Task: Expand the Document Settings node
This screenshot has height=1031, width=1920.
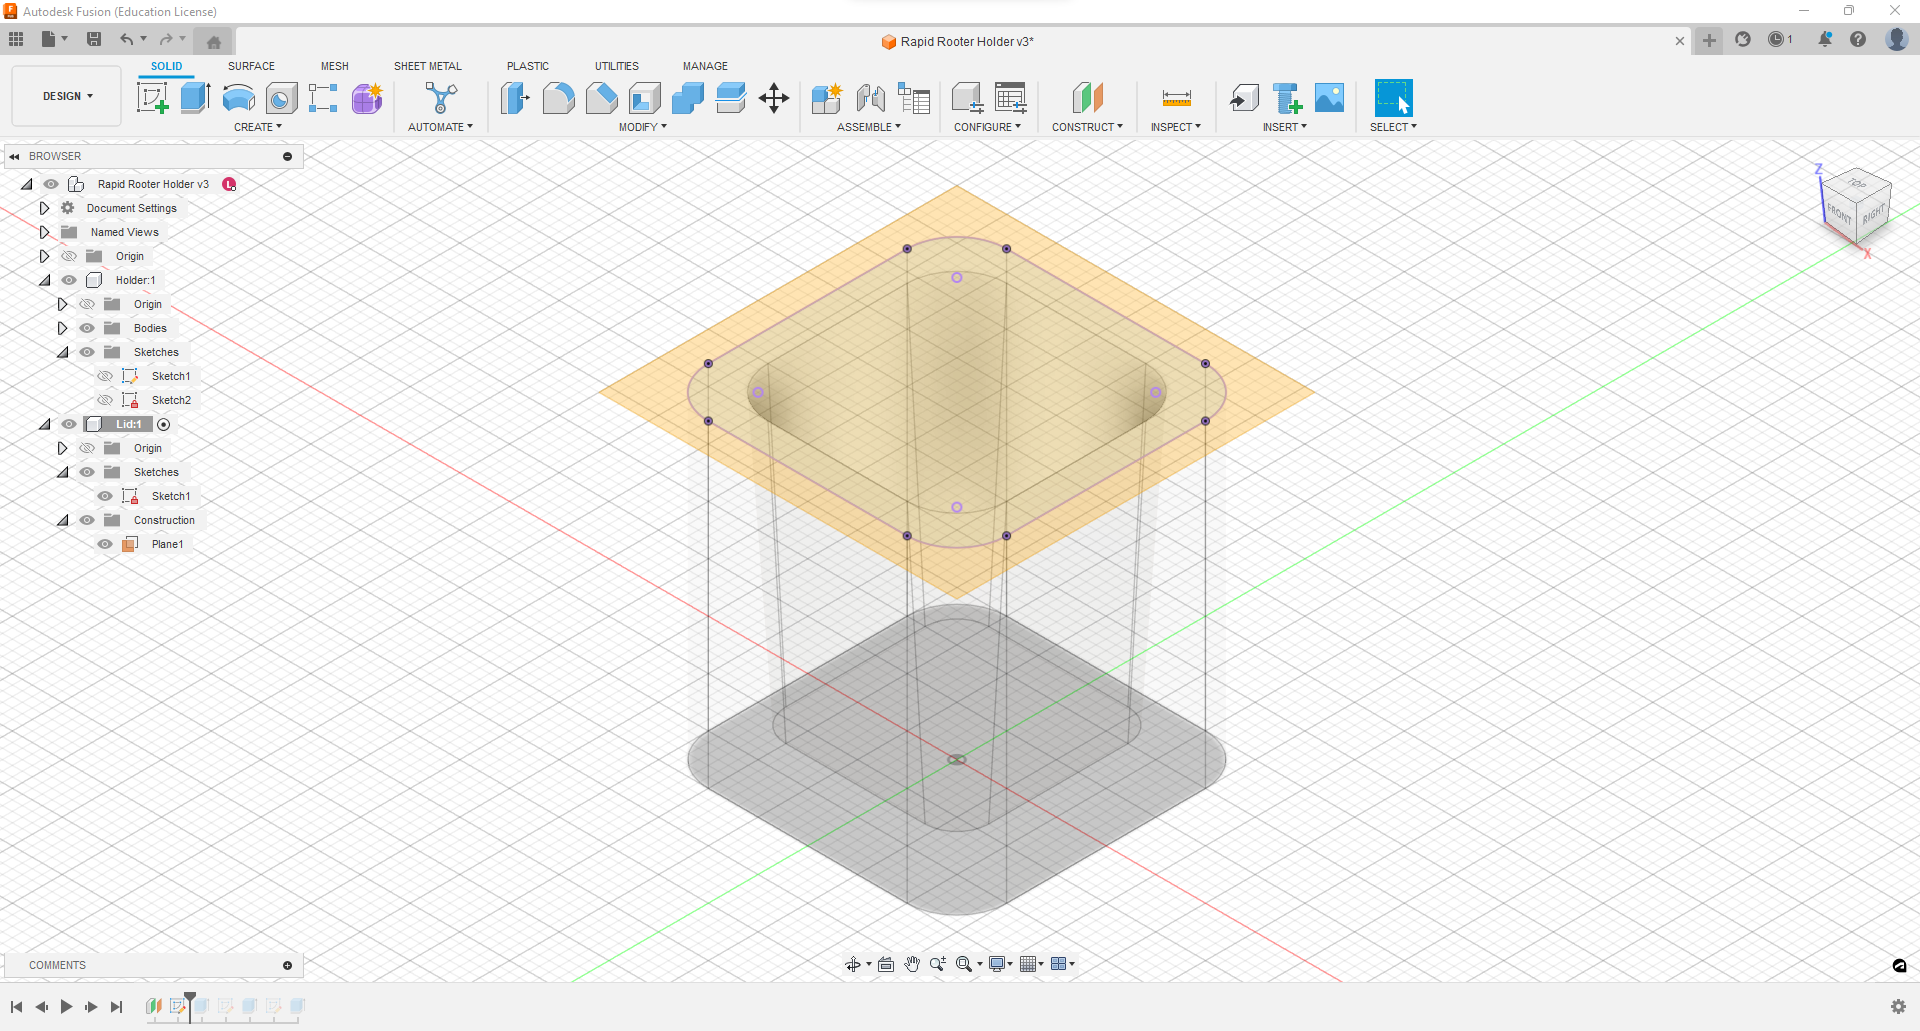Action: click(x=44, y=208)
